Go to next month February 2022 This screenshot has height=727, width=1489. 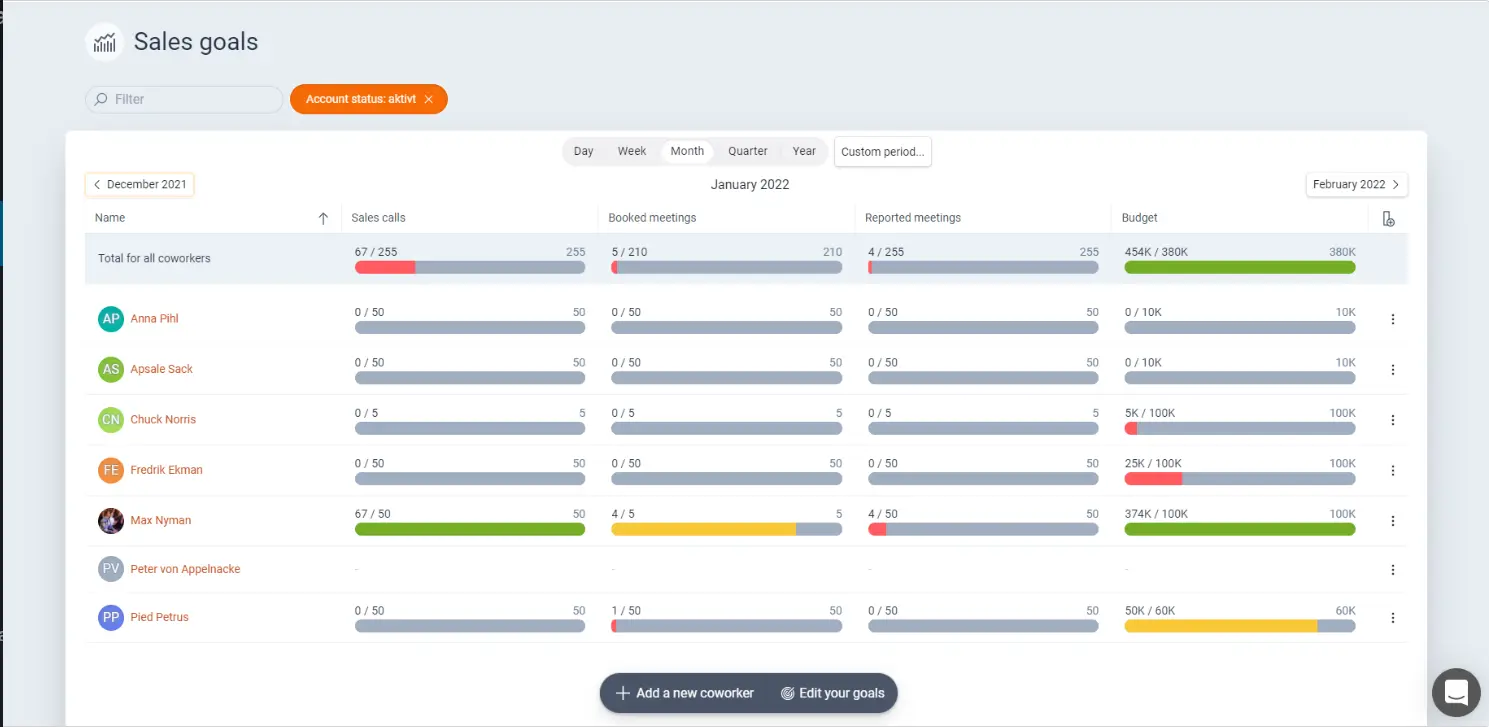click(x=1356, y=185)
